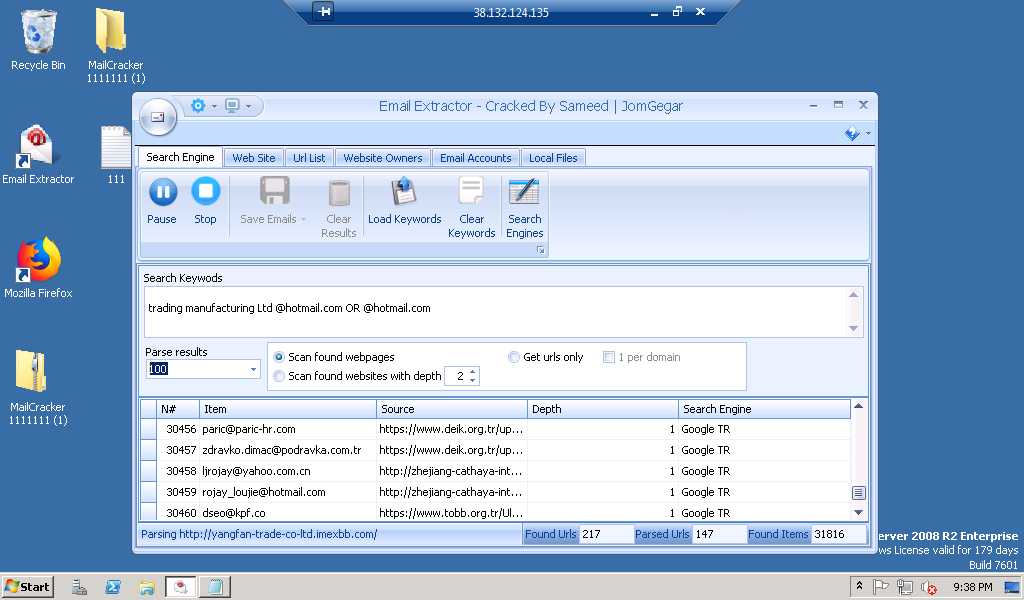
Task: Pause the running email extraction
Action: point(162,201)
